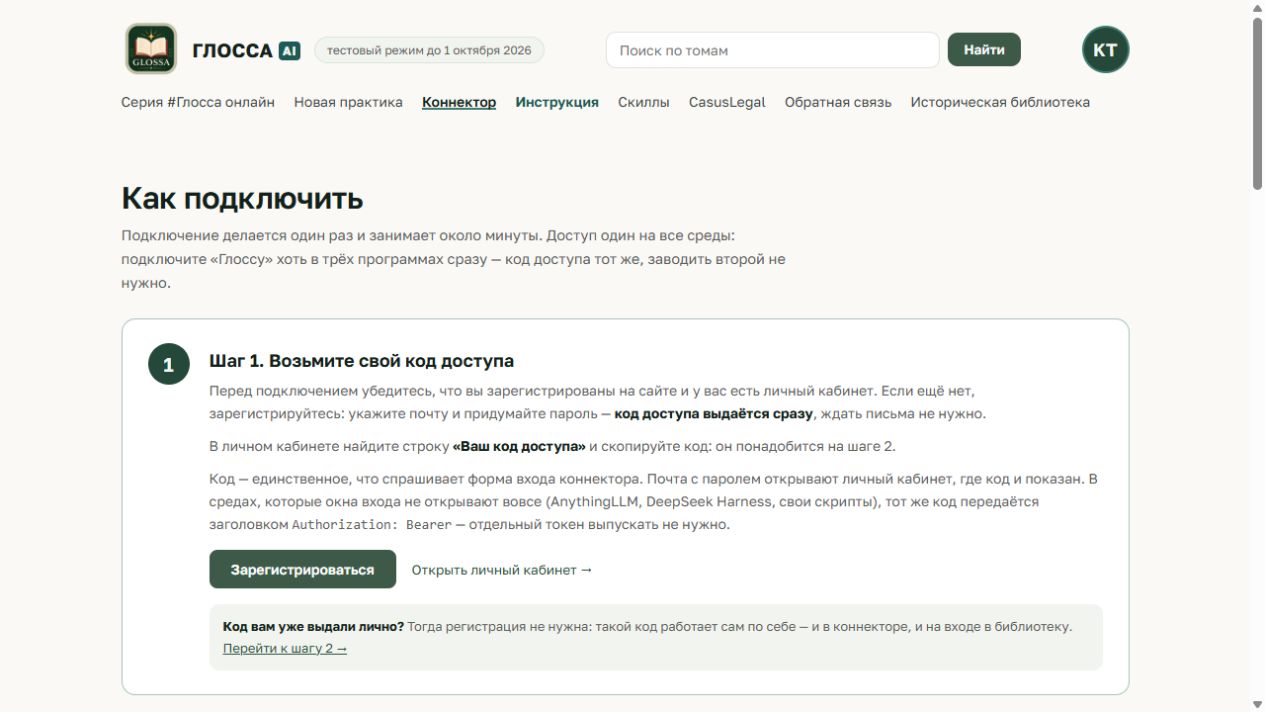The width and height of the screenshot is (1265, 712).
Task: Click the page scroll down arrow
Action: point(1257,704)
